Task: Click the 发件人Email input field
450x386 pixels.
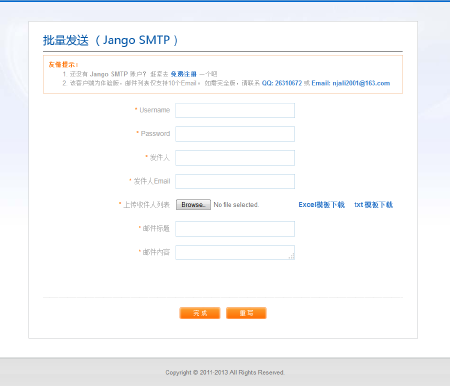Action: (x=235, y=181)
